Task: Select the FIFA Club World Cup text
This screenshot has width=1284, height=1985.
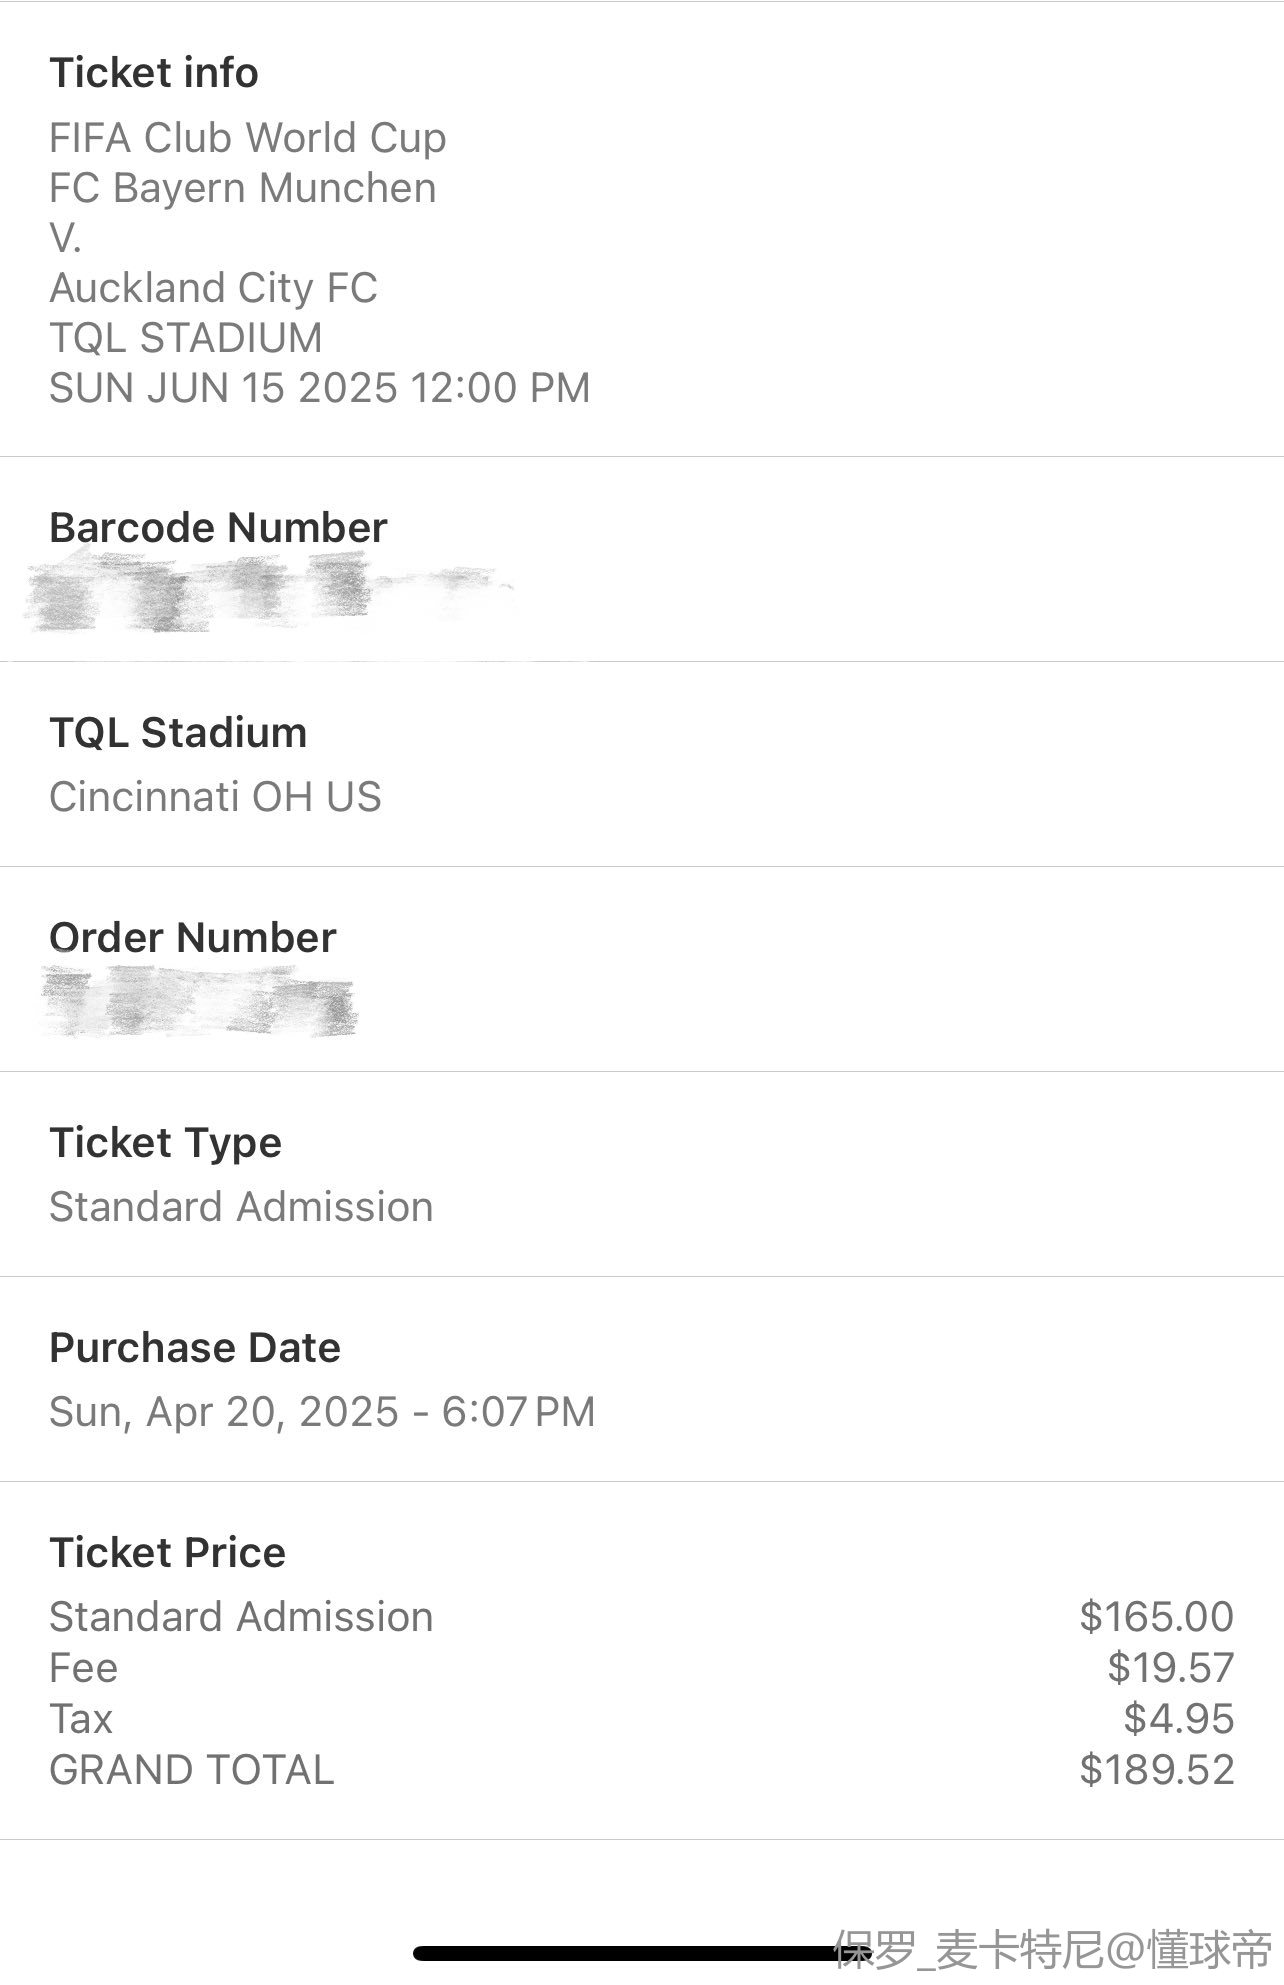Action: (x=248, y=138)
